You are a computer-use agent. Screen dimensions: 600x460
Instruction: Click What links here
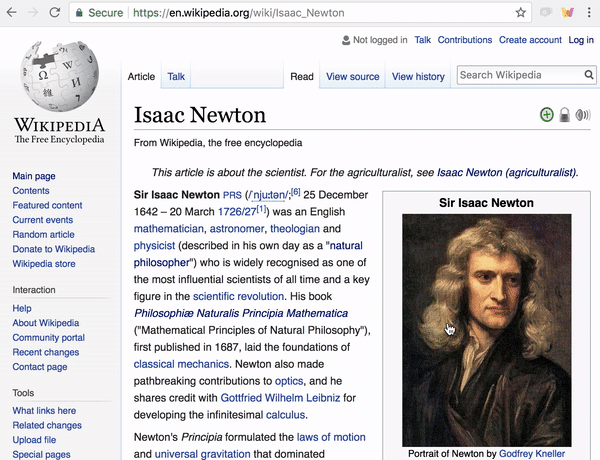[x=44, y=410]
